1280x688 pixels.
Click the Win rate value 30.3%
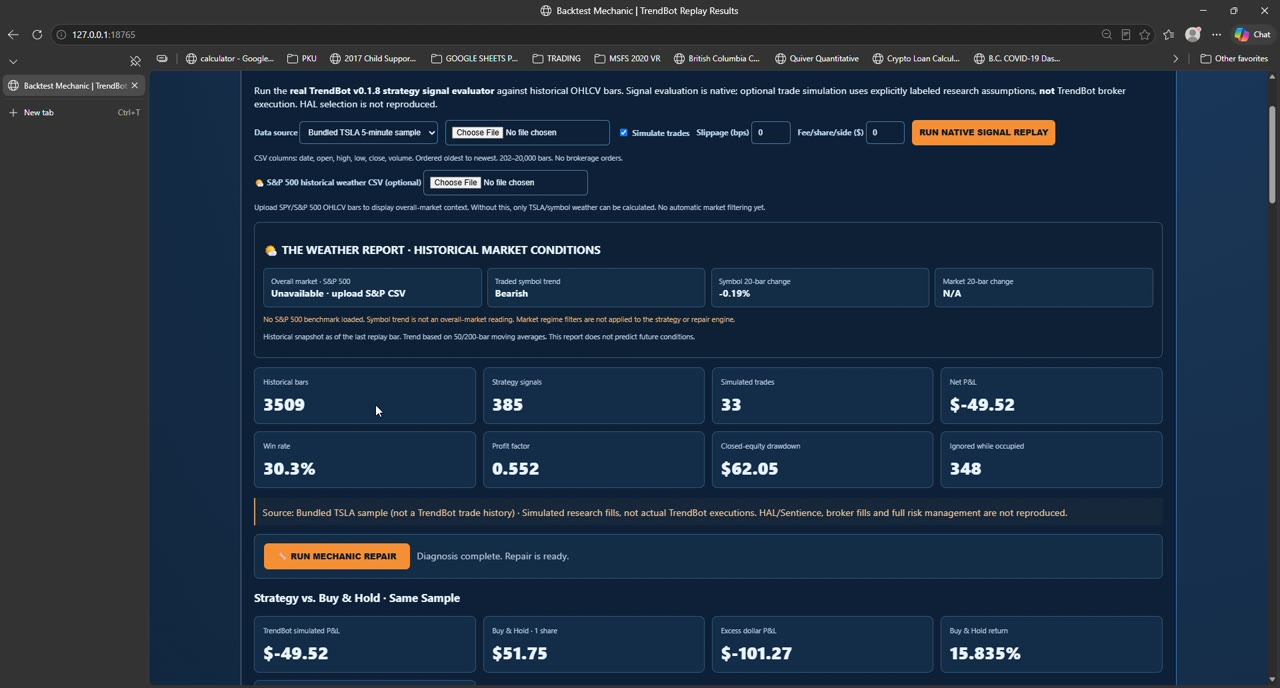(x=289, y=468)
